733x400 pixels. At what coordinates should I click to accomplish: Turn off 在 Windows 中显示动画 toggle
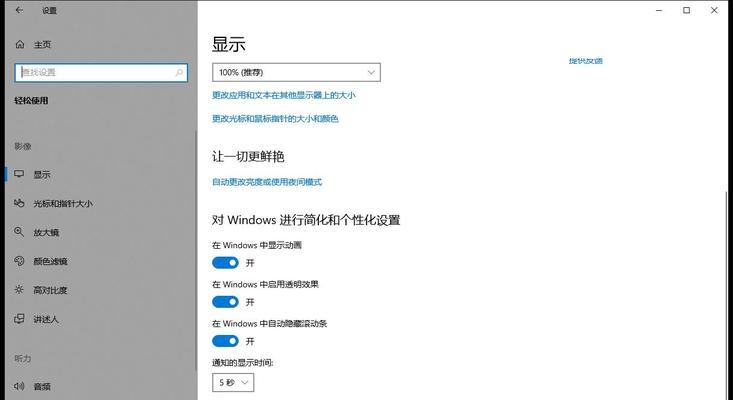pyautogui.click(x=225, y=263)
